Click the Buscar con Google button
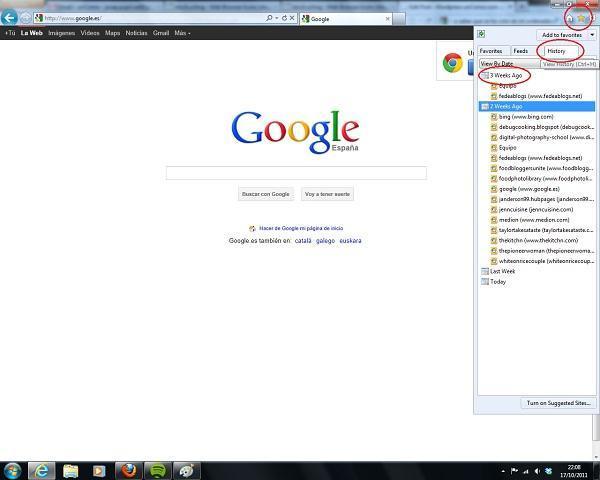Image resolution: width=600 pixels, height=480 pixels. [x=266, y=194]
